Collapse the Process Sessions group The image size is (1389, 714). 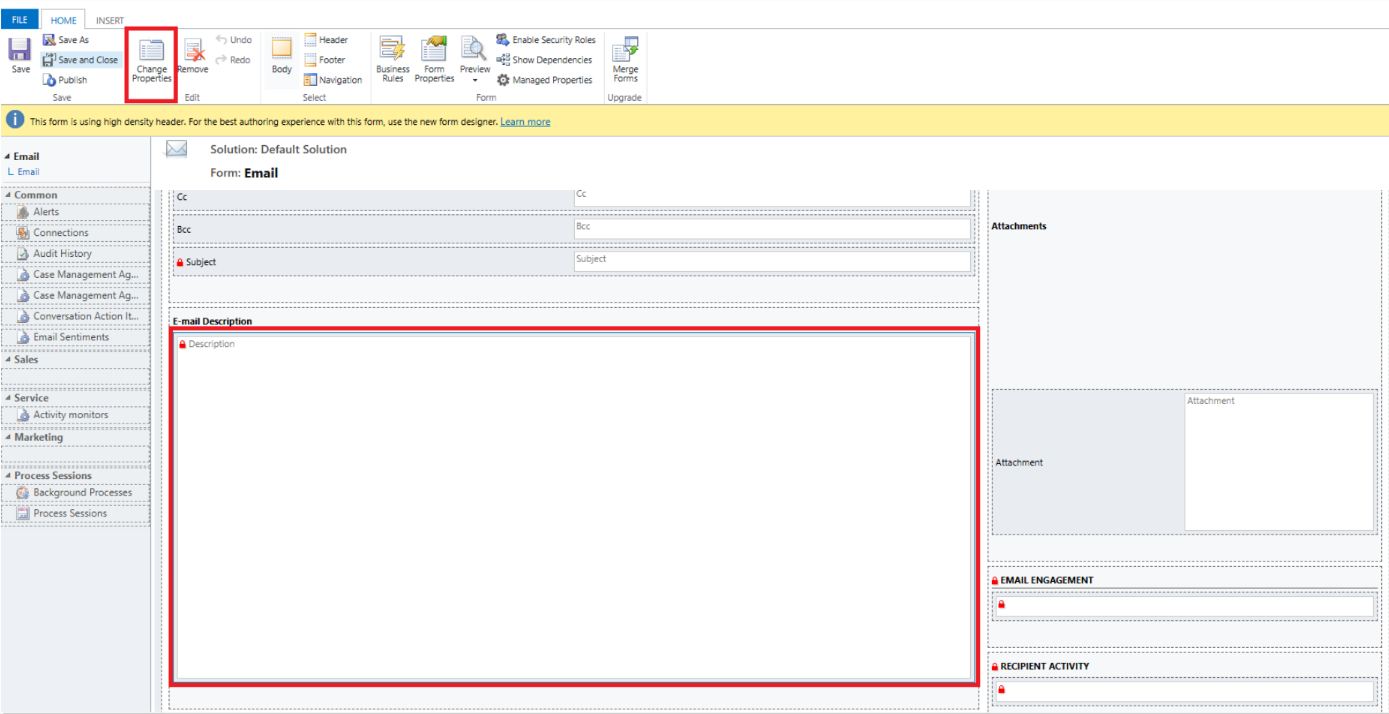click(9, 476)
